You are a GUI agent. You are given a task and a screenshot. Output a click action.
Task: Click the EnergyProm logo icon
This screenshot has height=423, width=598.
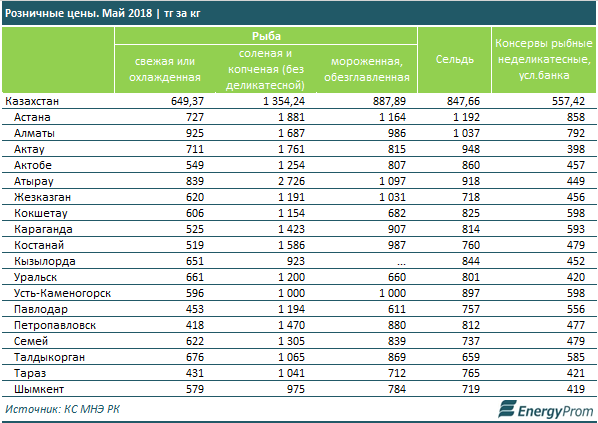(507, 409)
